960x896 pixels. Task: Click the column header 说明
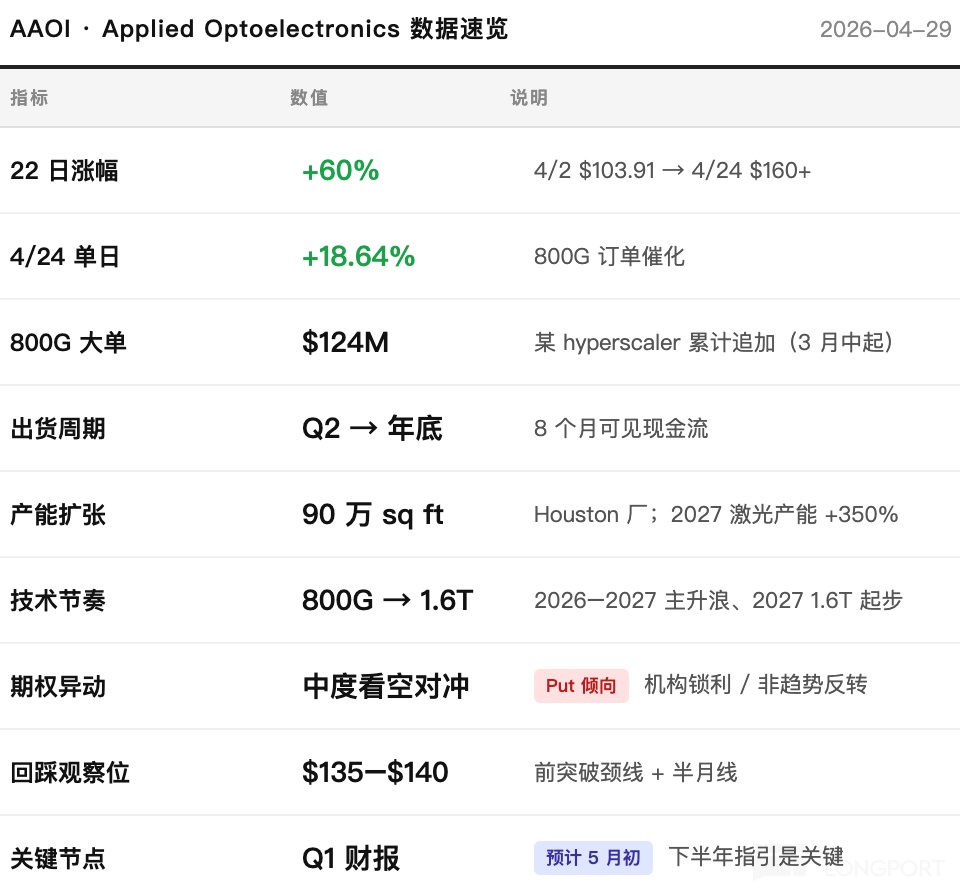529,97
